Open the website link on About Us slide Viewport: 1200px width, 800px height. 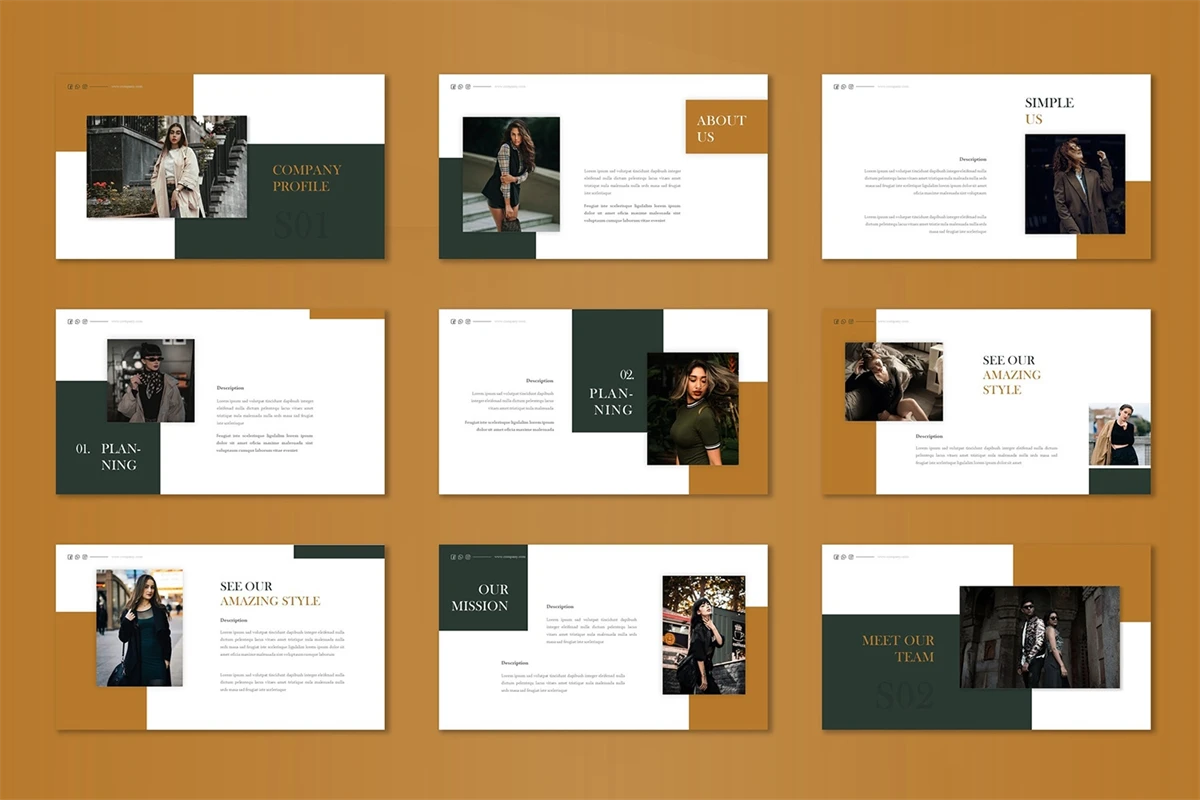coord(511,86)
